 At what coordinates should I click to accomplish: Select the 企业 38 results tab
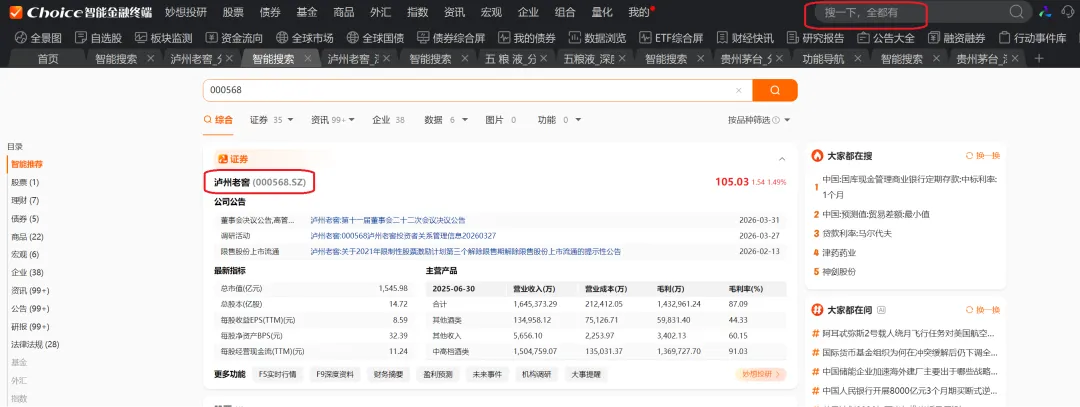388,120
